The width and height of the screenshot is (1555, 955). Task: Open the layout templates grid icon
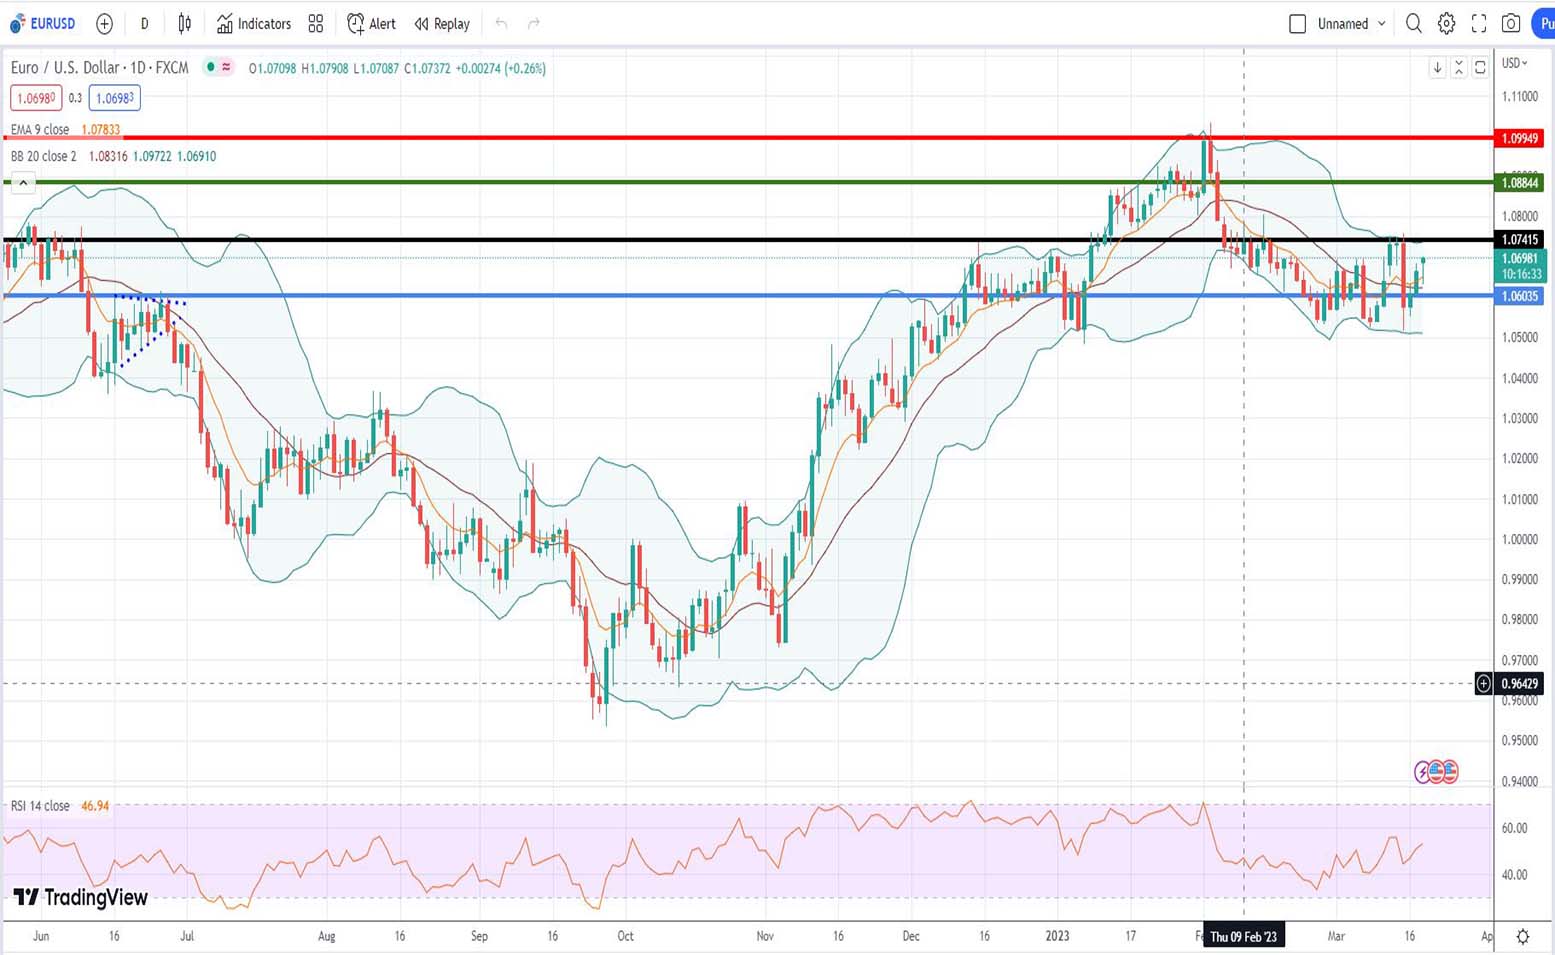[316, 23]
